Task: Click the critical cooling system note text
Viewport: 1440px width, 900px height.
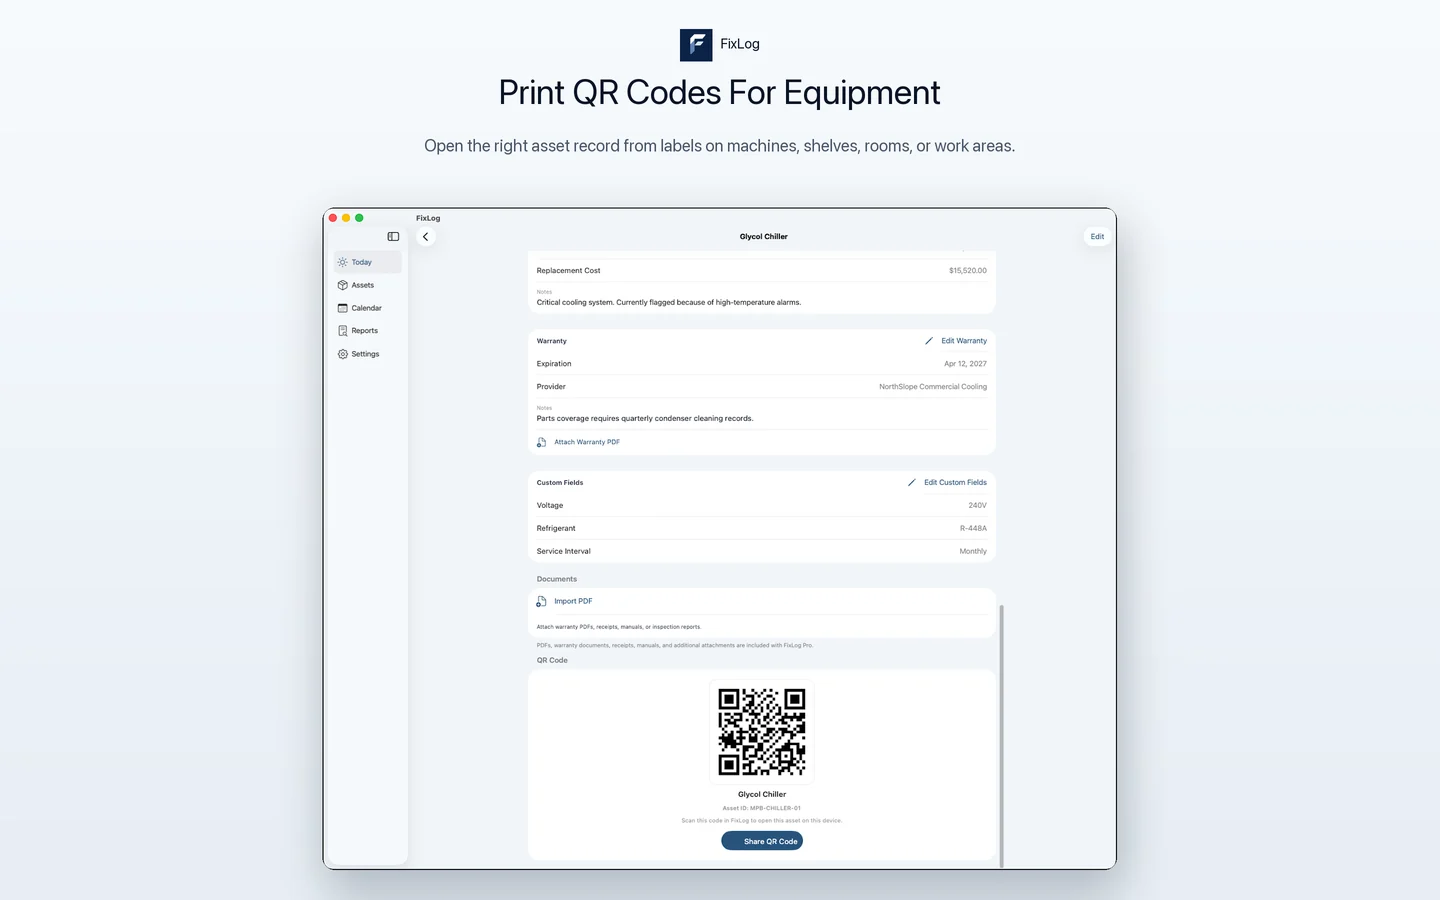Action: (x=669, y=302)
